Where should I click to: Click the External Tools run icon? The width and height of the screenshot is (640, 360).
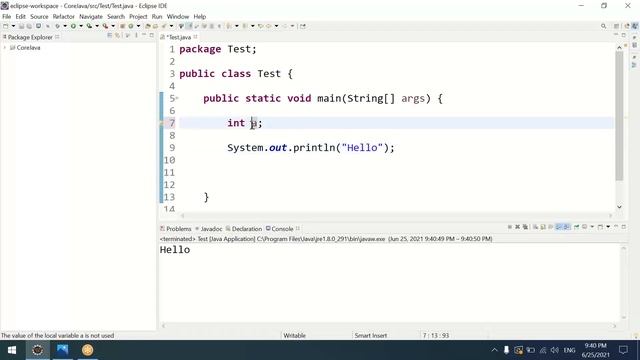pyautogui.click(x=105, y=26)
